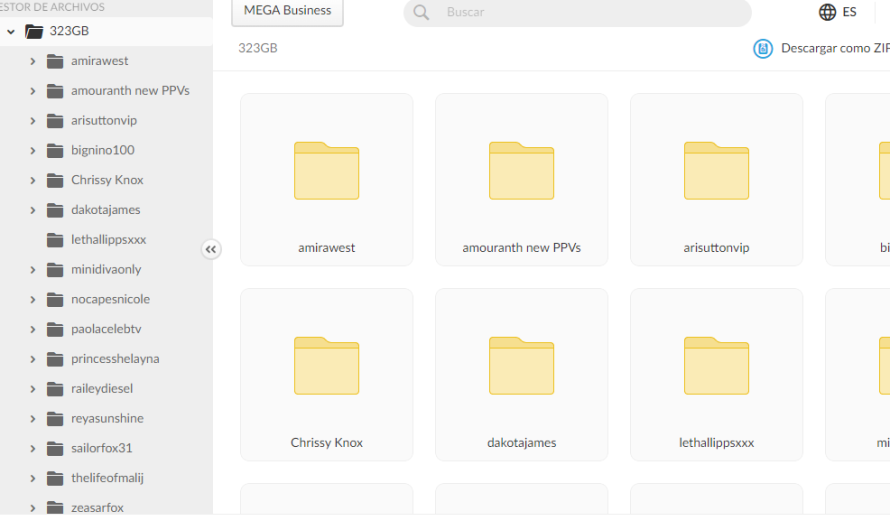The width and height of the screenshot is (890, 530).
Task: Select sailorfox31 label in tree
Action: 102,448
